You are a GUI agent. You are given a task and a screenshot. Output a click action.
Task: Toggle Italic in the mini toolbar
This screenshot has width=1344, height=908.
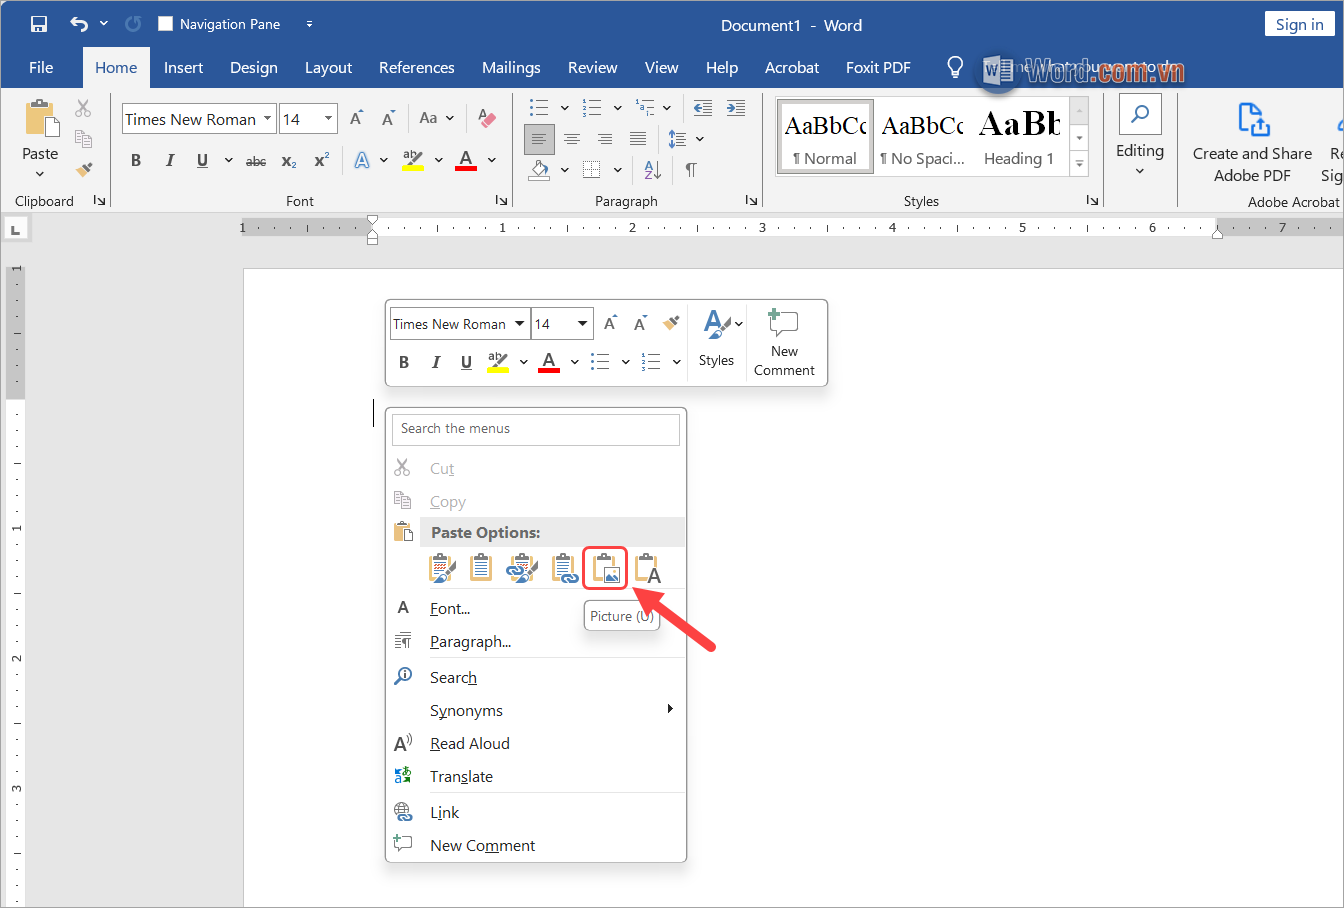click(435, 362)
